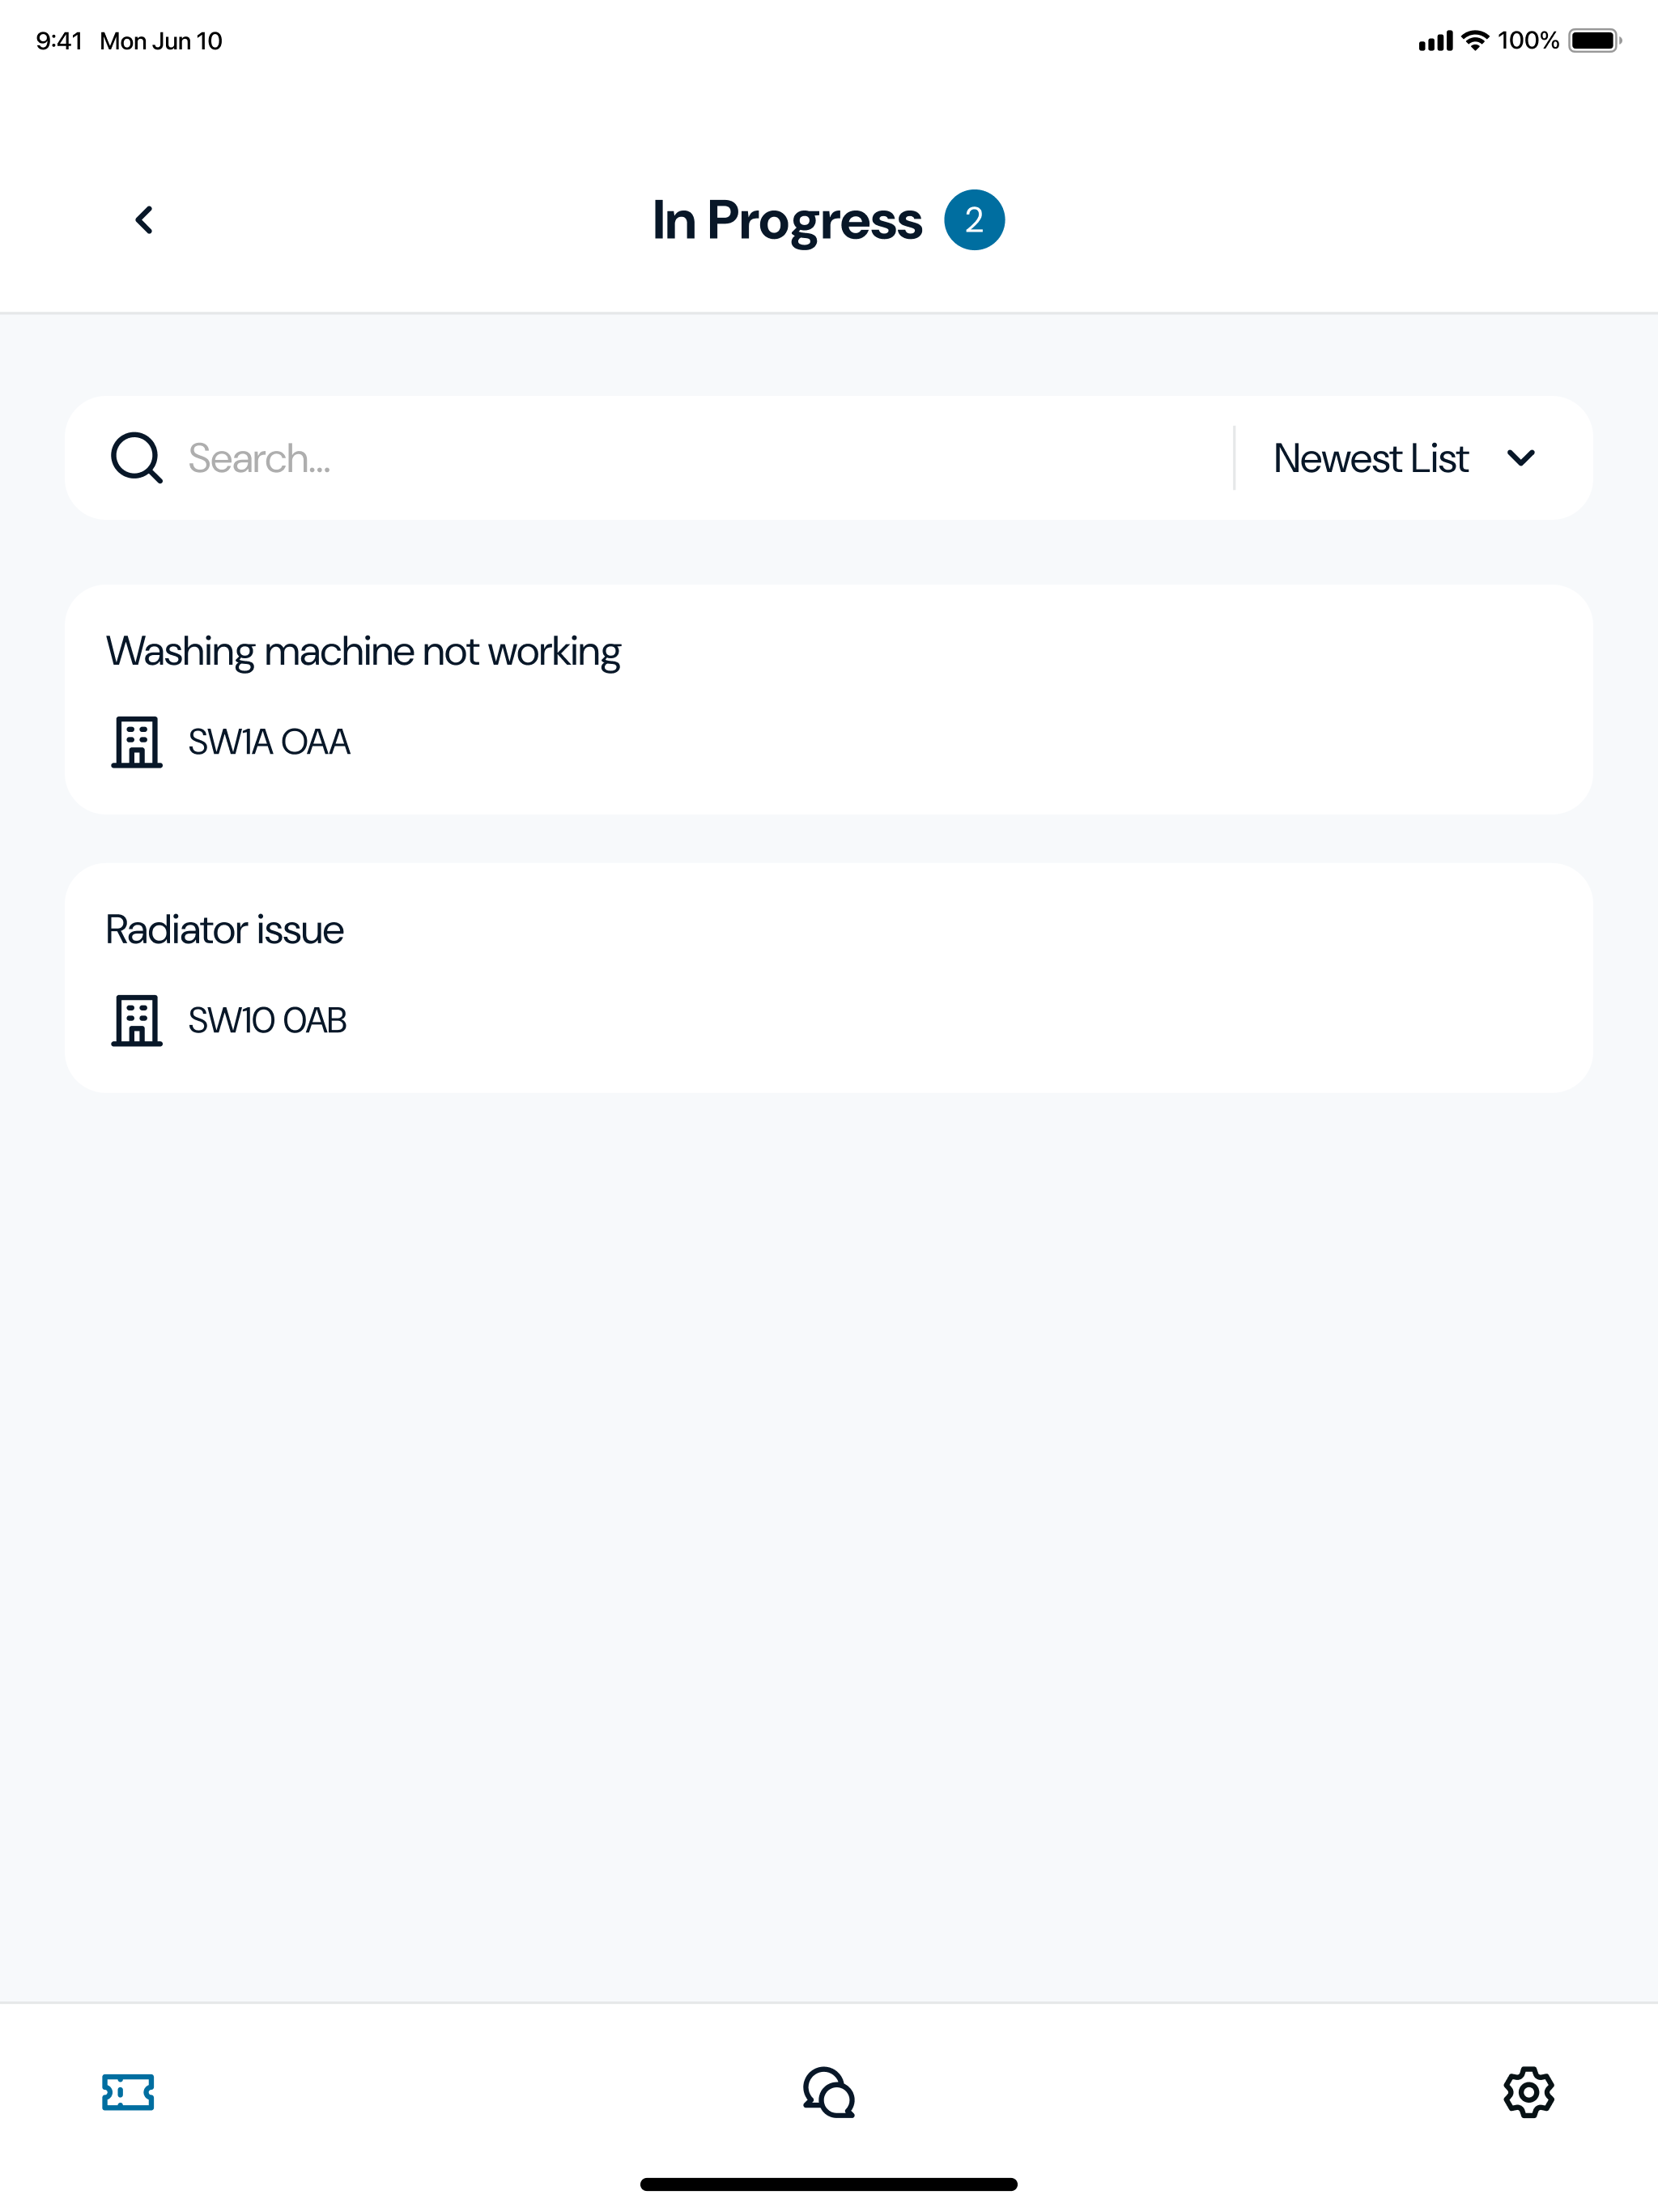1658x2212 pixels.
Task: Select the SW10 OAB address text
Action: pyautogui.click(x=267, y=1020)
